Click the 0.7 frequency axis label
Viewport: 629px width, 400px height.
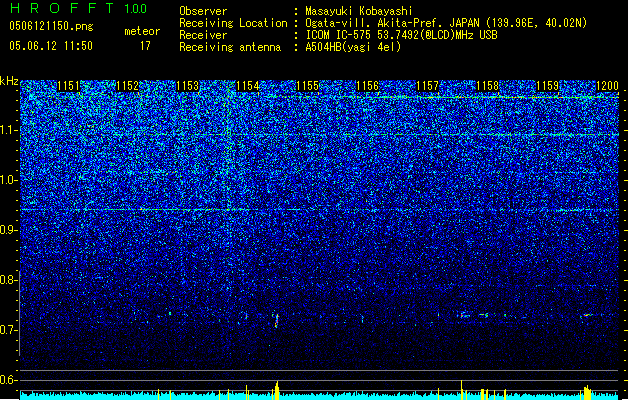pos(8,330)
